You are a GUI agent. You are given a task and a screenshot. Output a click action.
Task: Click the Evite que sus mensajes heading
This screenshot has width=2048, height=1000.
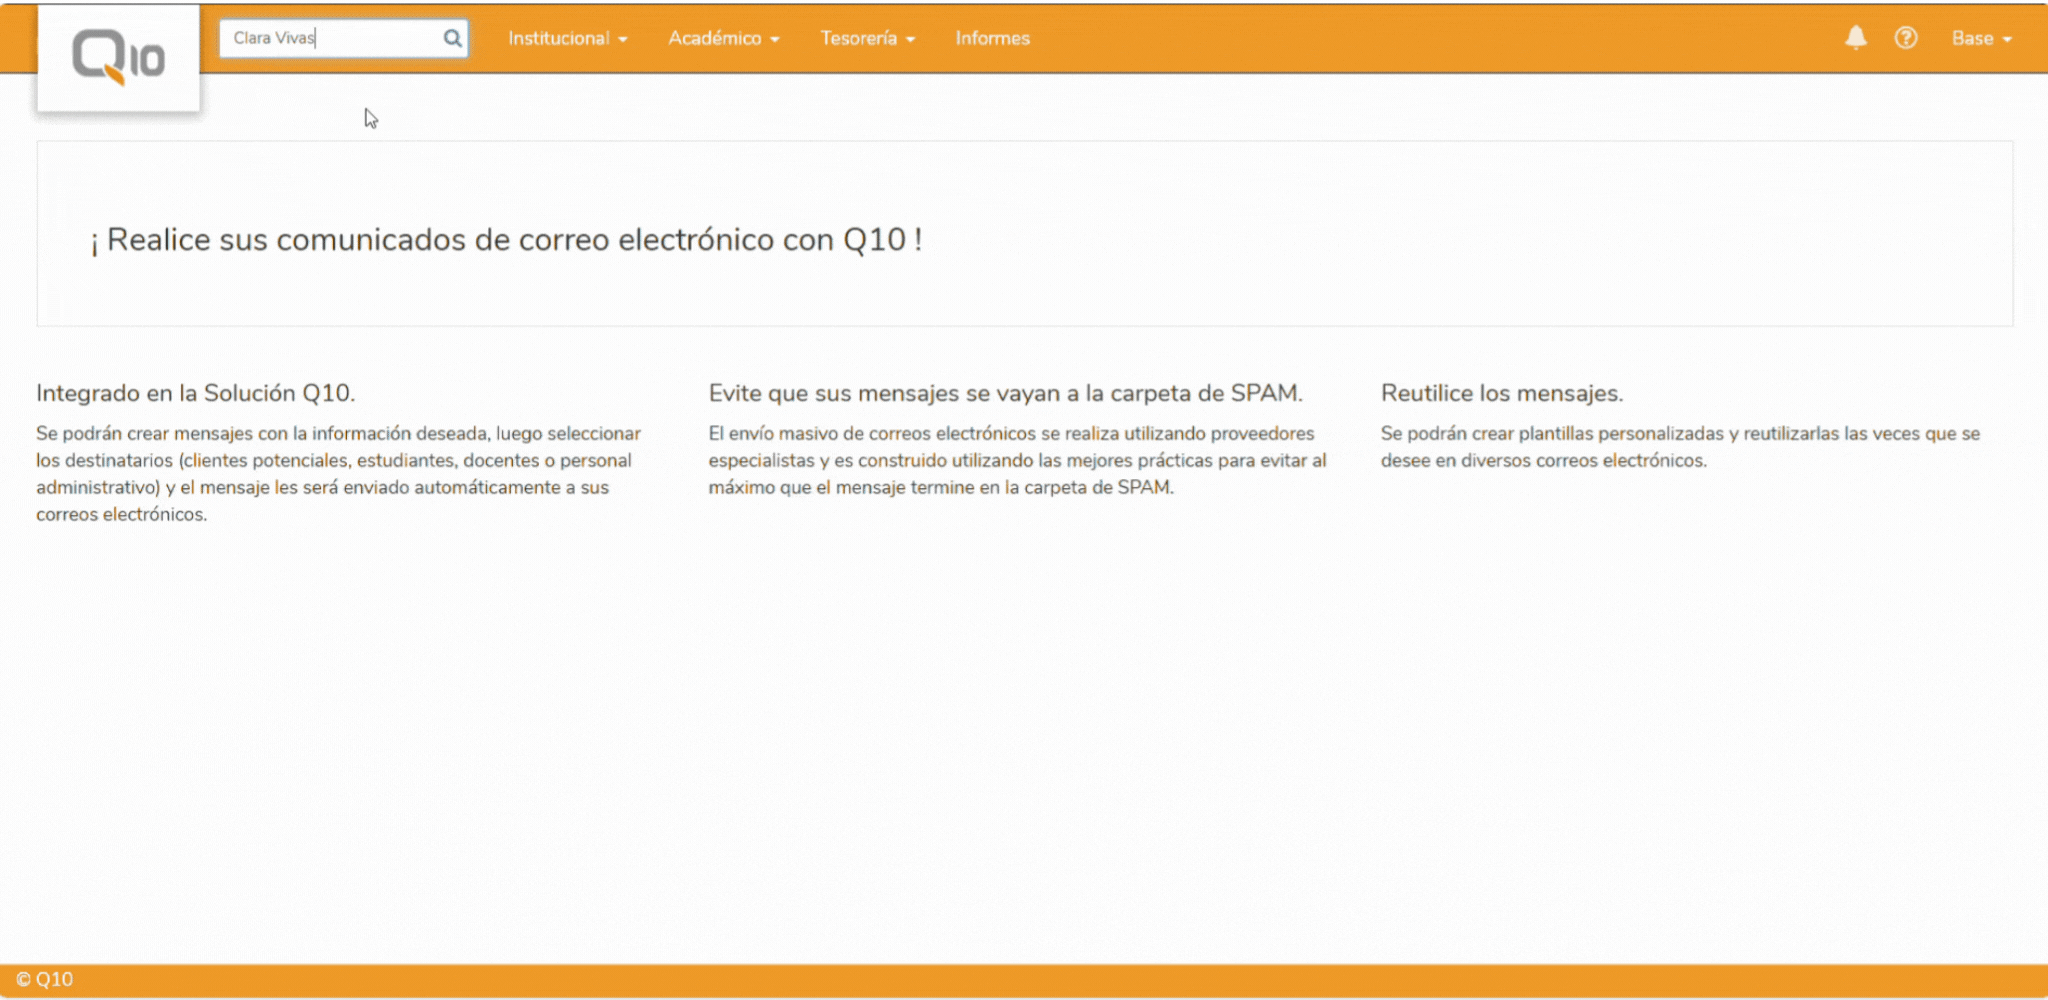1006,392
